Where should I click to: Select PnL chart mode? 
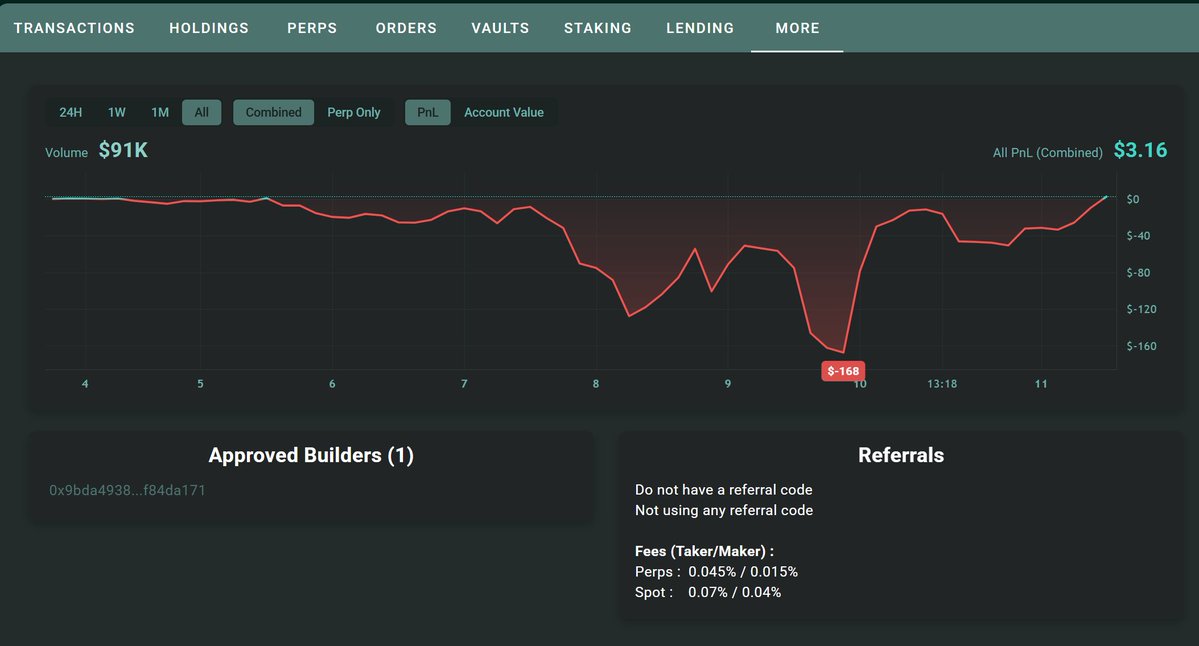tap(427, 112)
